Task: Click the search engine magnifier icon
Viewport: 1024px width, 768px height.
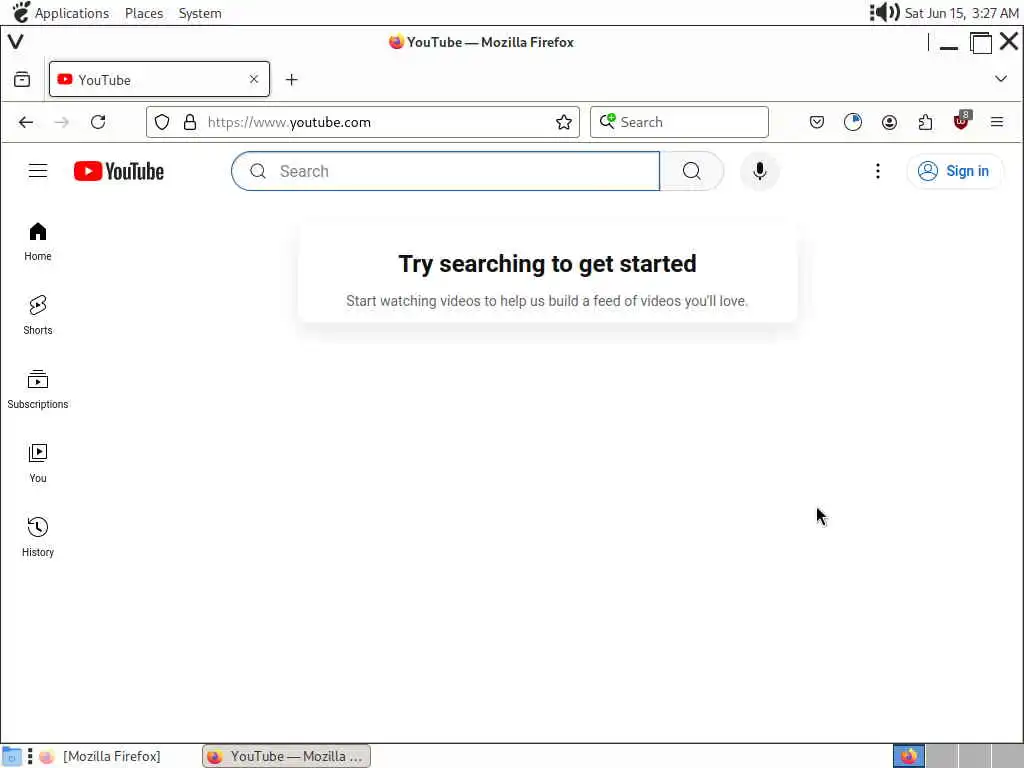Action: tap(607, 121)
